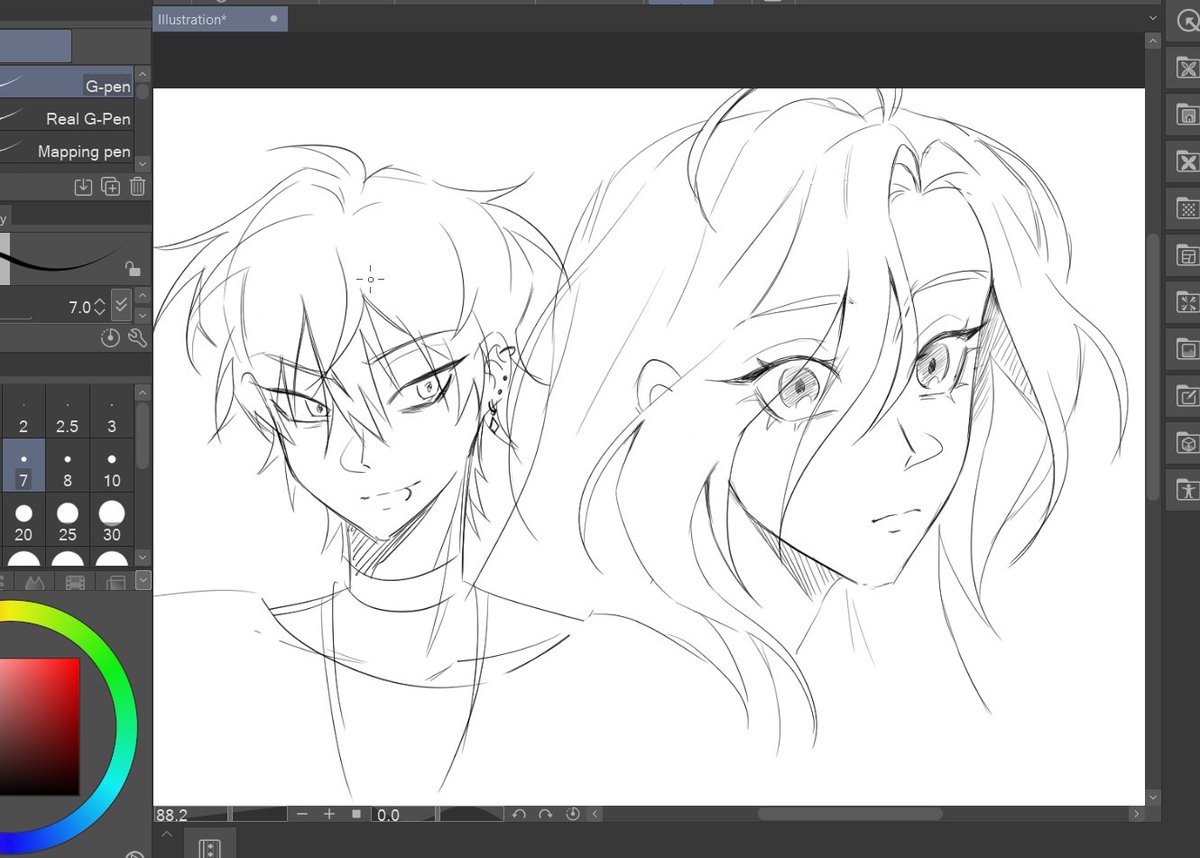Delete the current sub tool via trash icon

pos(137,186)
